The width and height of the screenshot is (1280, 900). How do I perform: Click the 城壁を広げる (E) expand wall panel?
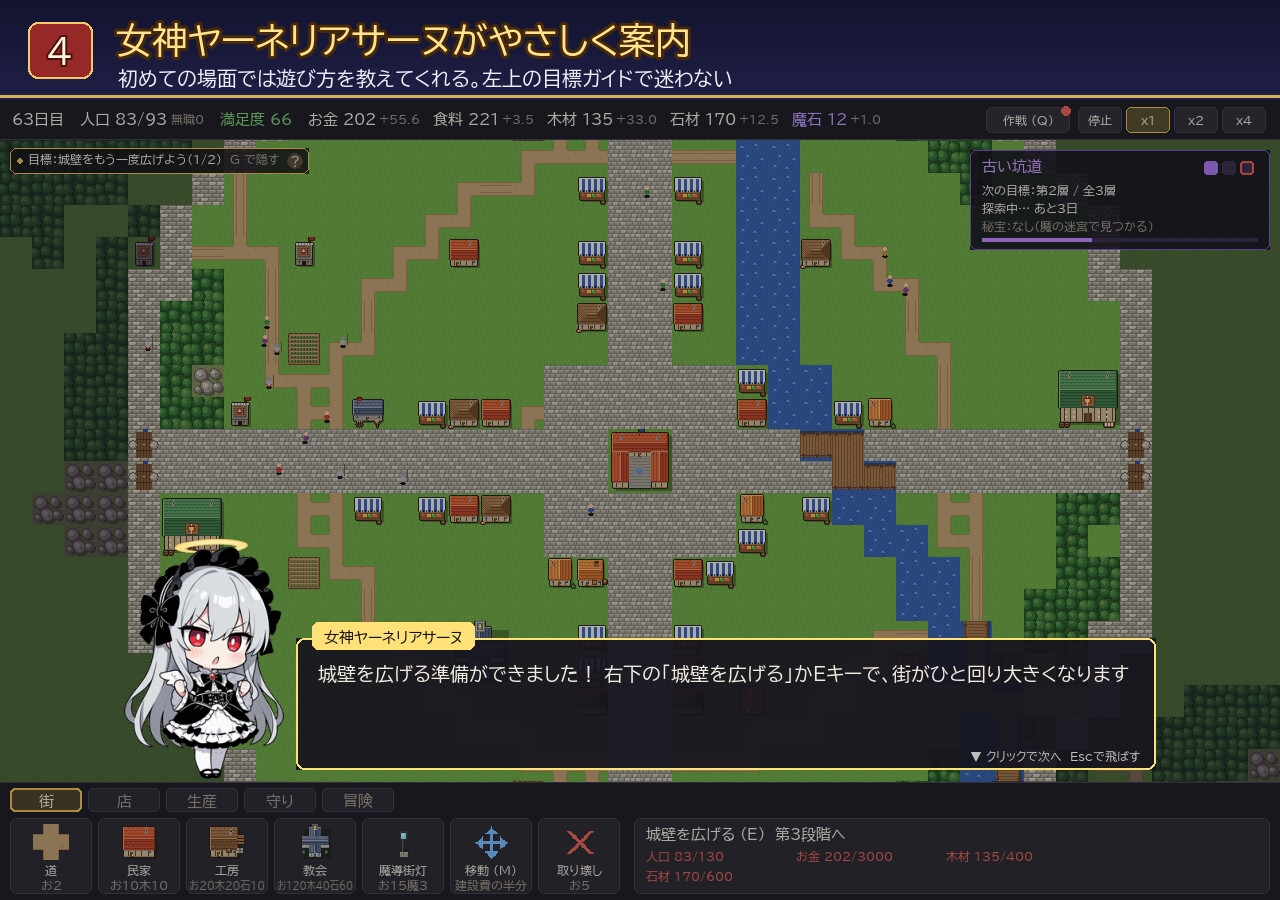(951, 856)
